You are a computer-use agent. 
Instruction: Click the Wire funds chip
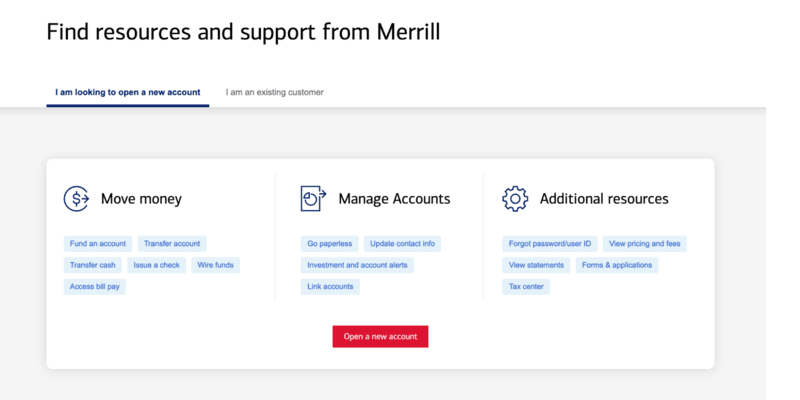pos(215,265)
